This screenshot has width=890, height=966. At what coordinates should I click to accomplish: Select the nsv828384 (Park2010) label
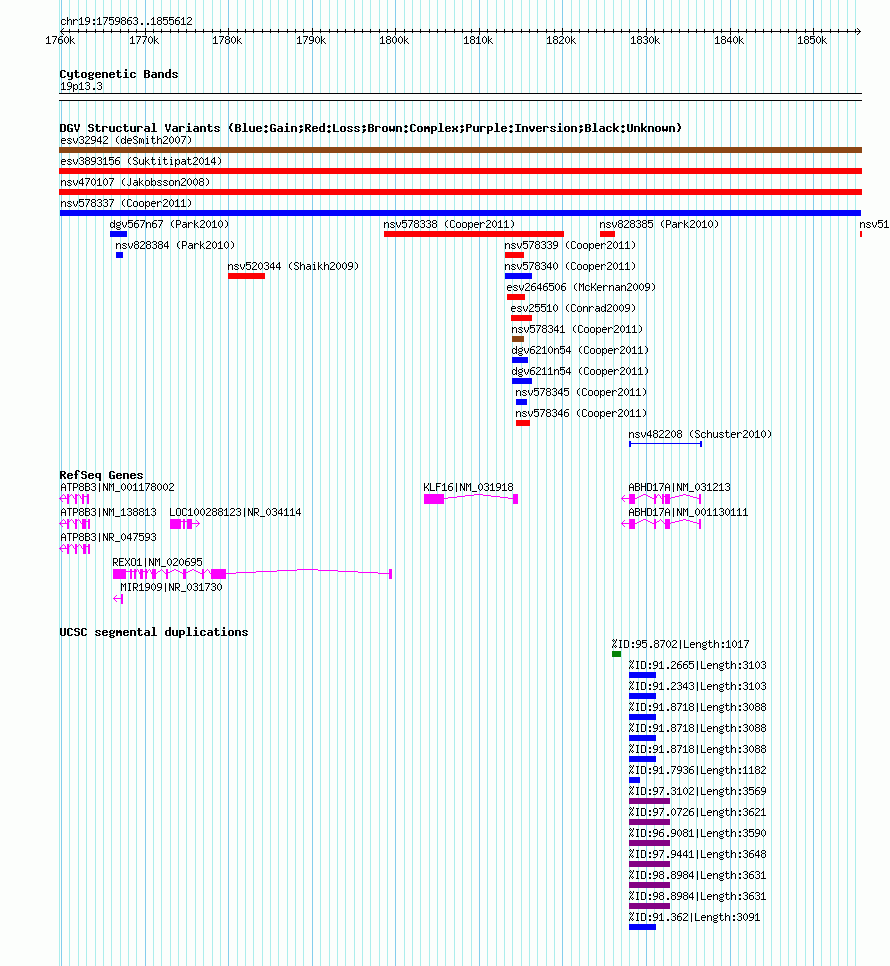[175, 245]
